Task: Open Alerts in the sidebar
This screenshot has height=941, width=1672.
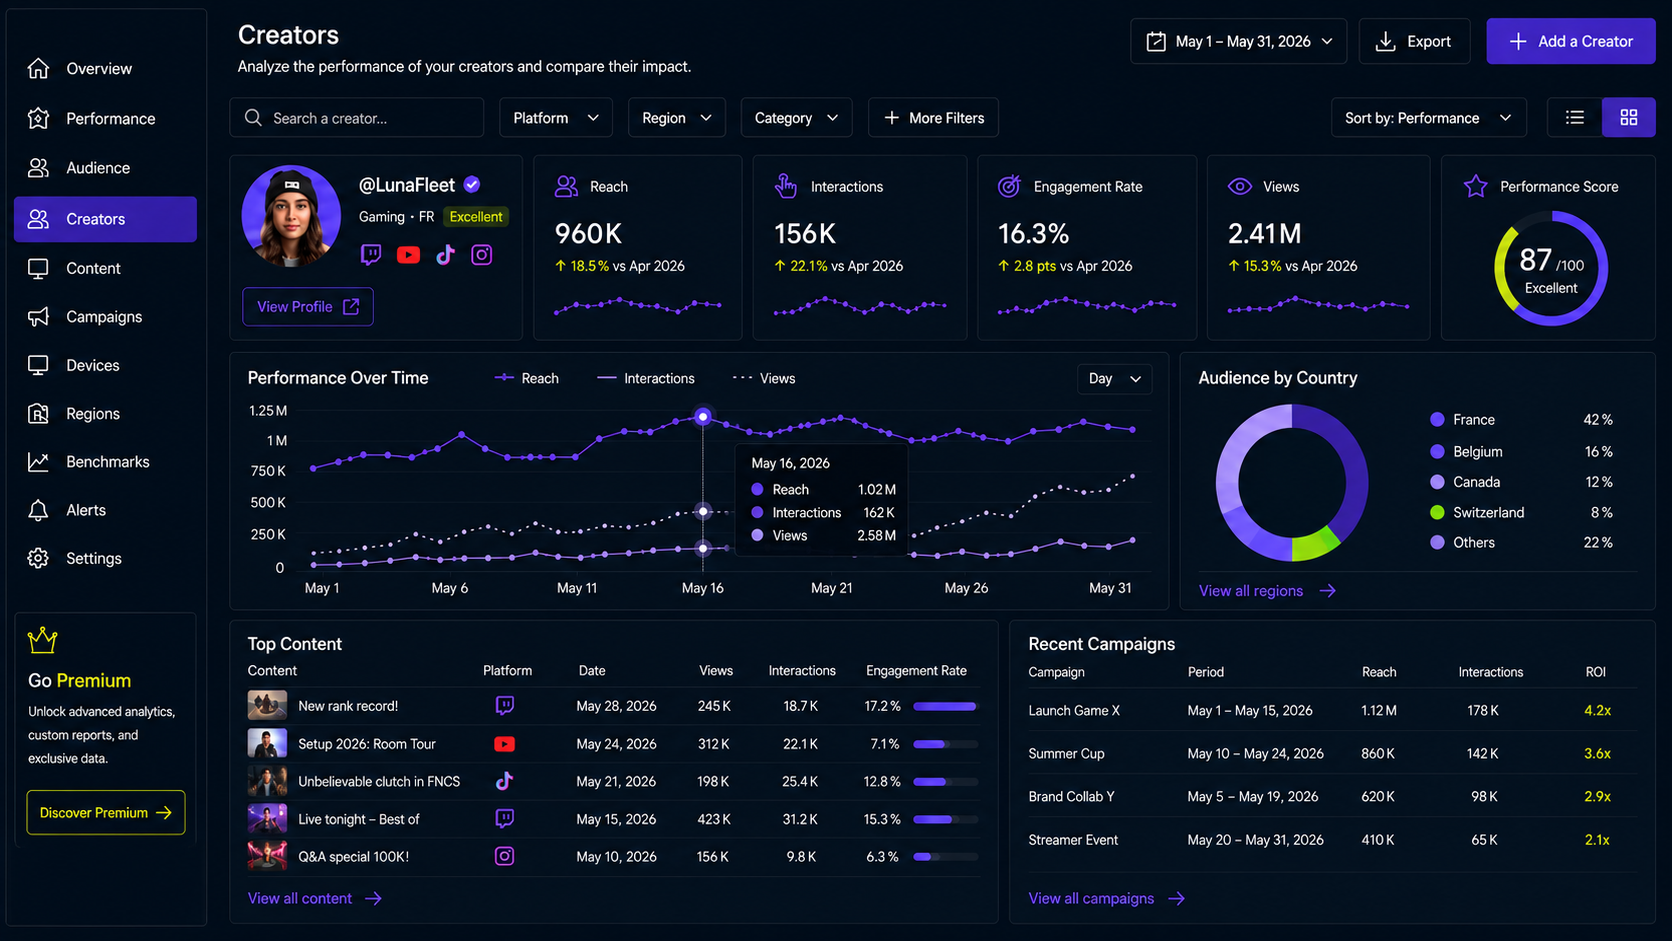Action: (105, 510)
